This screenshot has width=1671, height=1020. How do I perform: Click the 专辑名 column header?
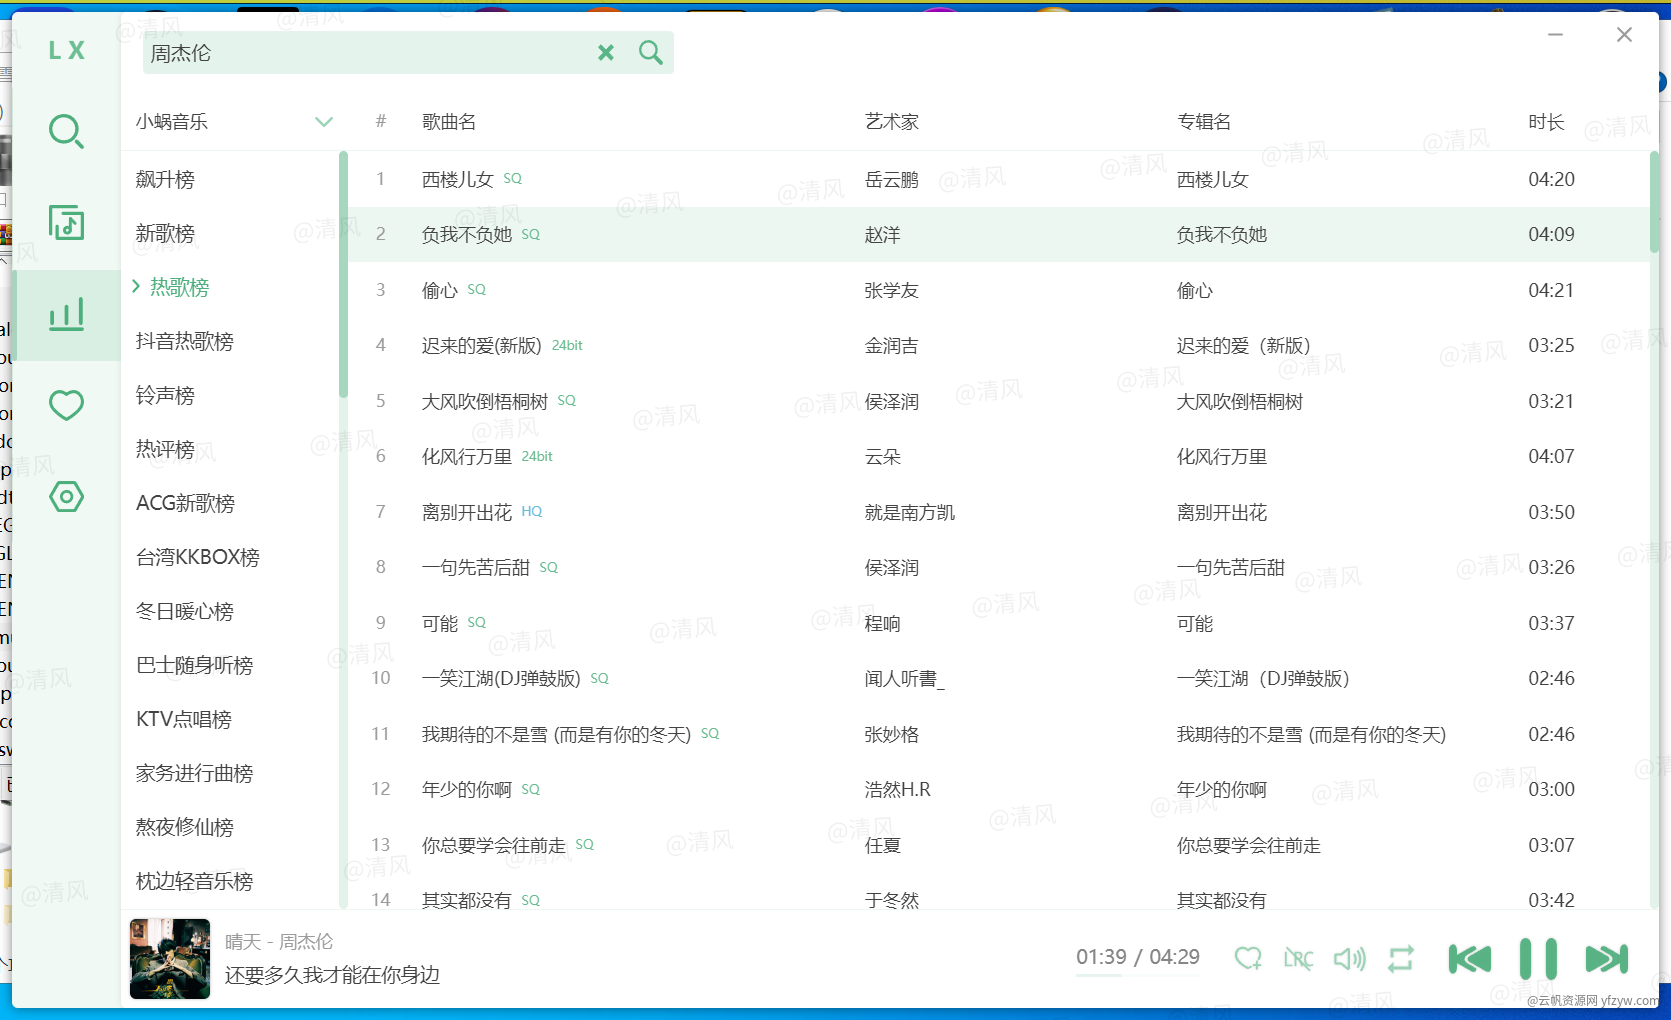tap(1203, 122)
